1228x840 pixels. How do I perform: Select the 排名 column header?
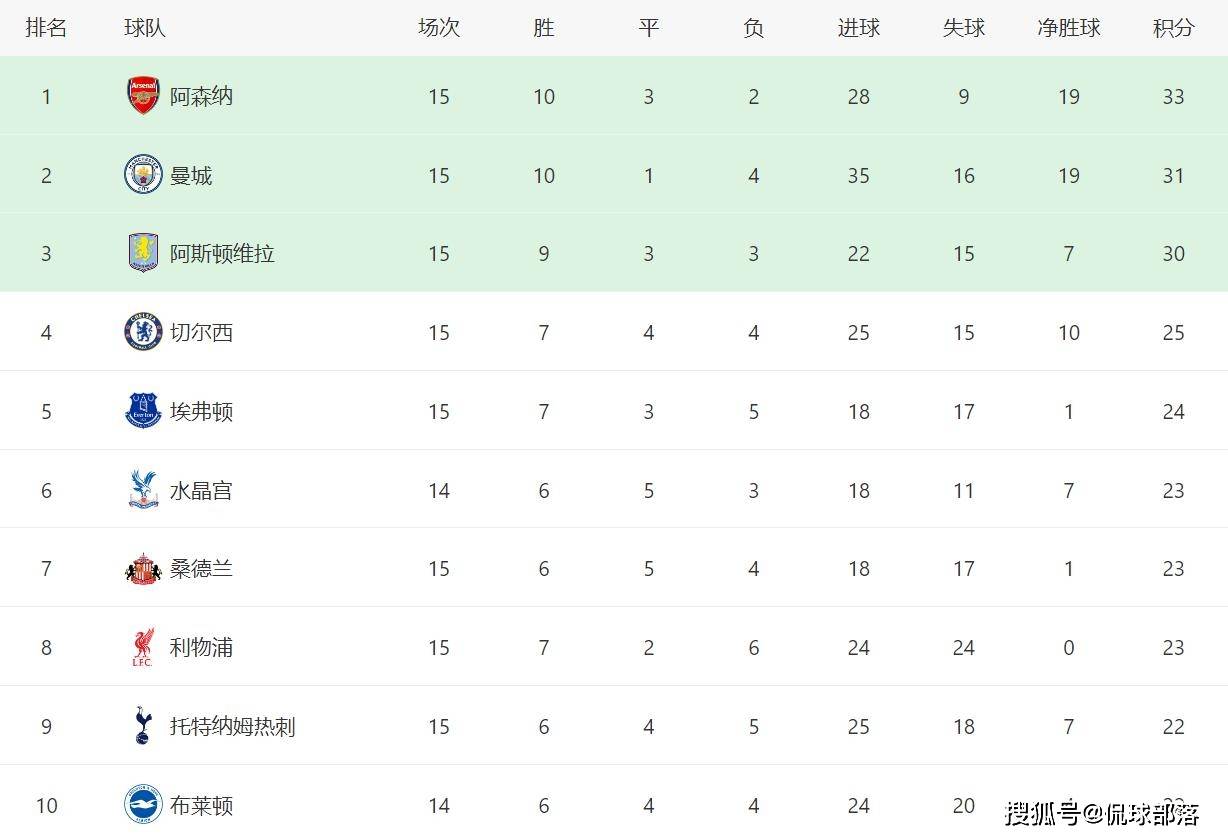[46, 28]
